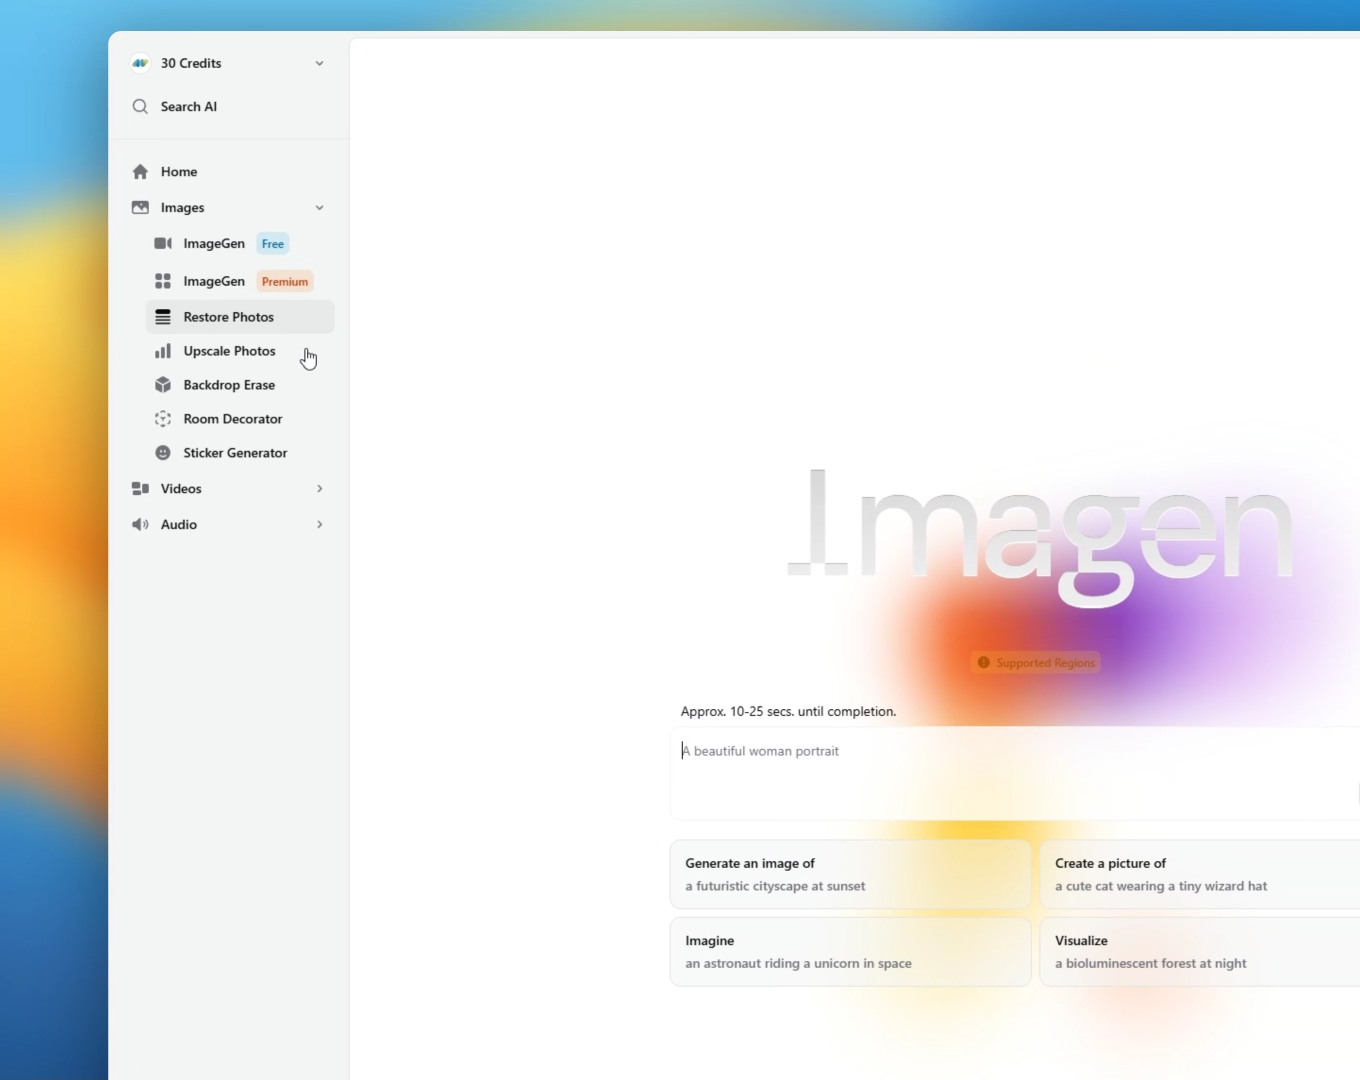Click the ImageGen Premium grid icon
The image size is (1360, 1080).
tap(163, 281)
